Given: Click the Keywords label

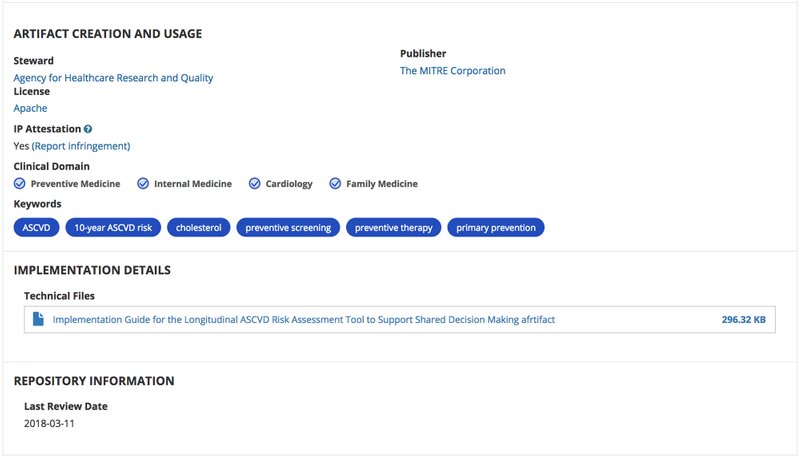Looking at the screenshot, I should tap(37, 204).
